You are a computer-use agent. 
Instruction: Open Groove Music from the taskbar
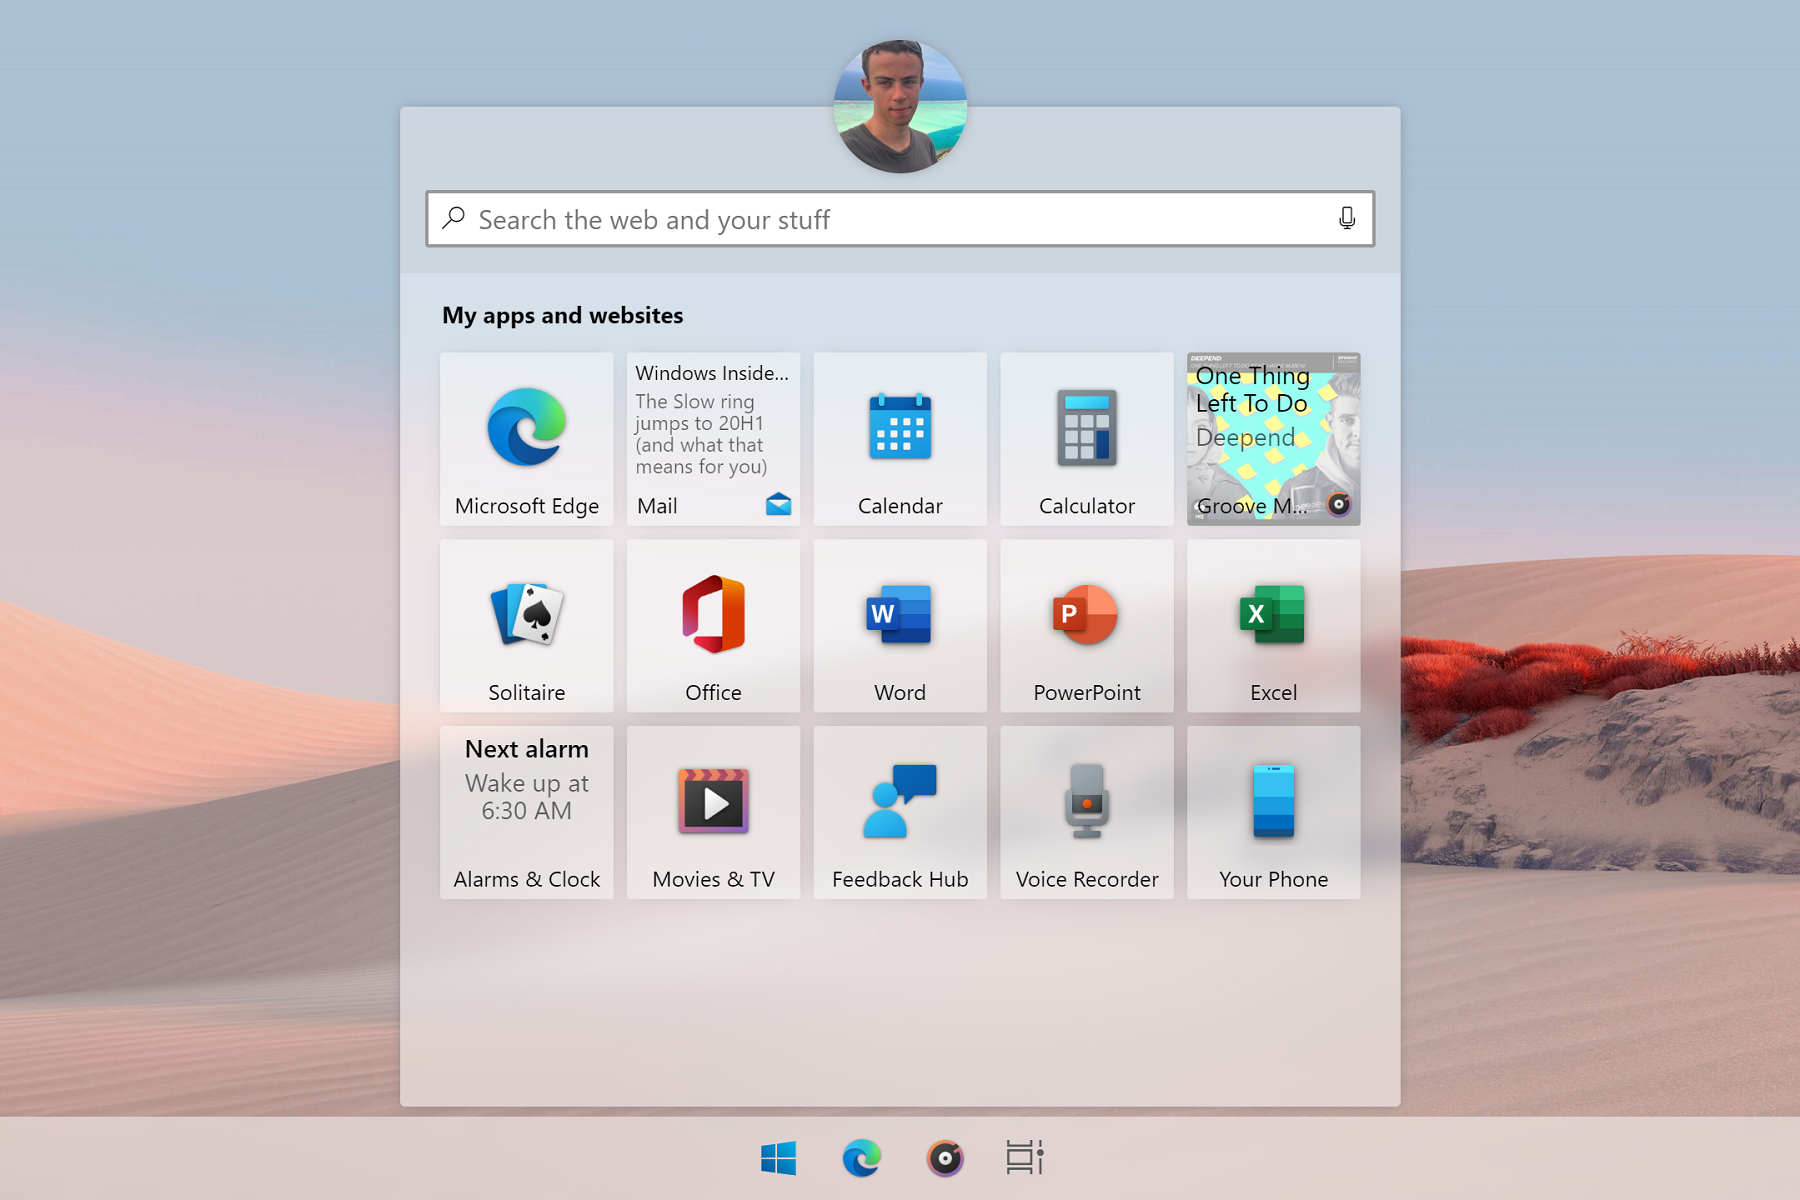(x=944, y=1158)
